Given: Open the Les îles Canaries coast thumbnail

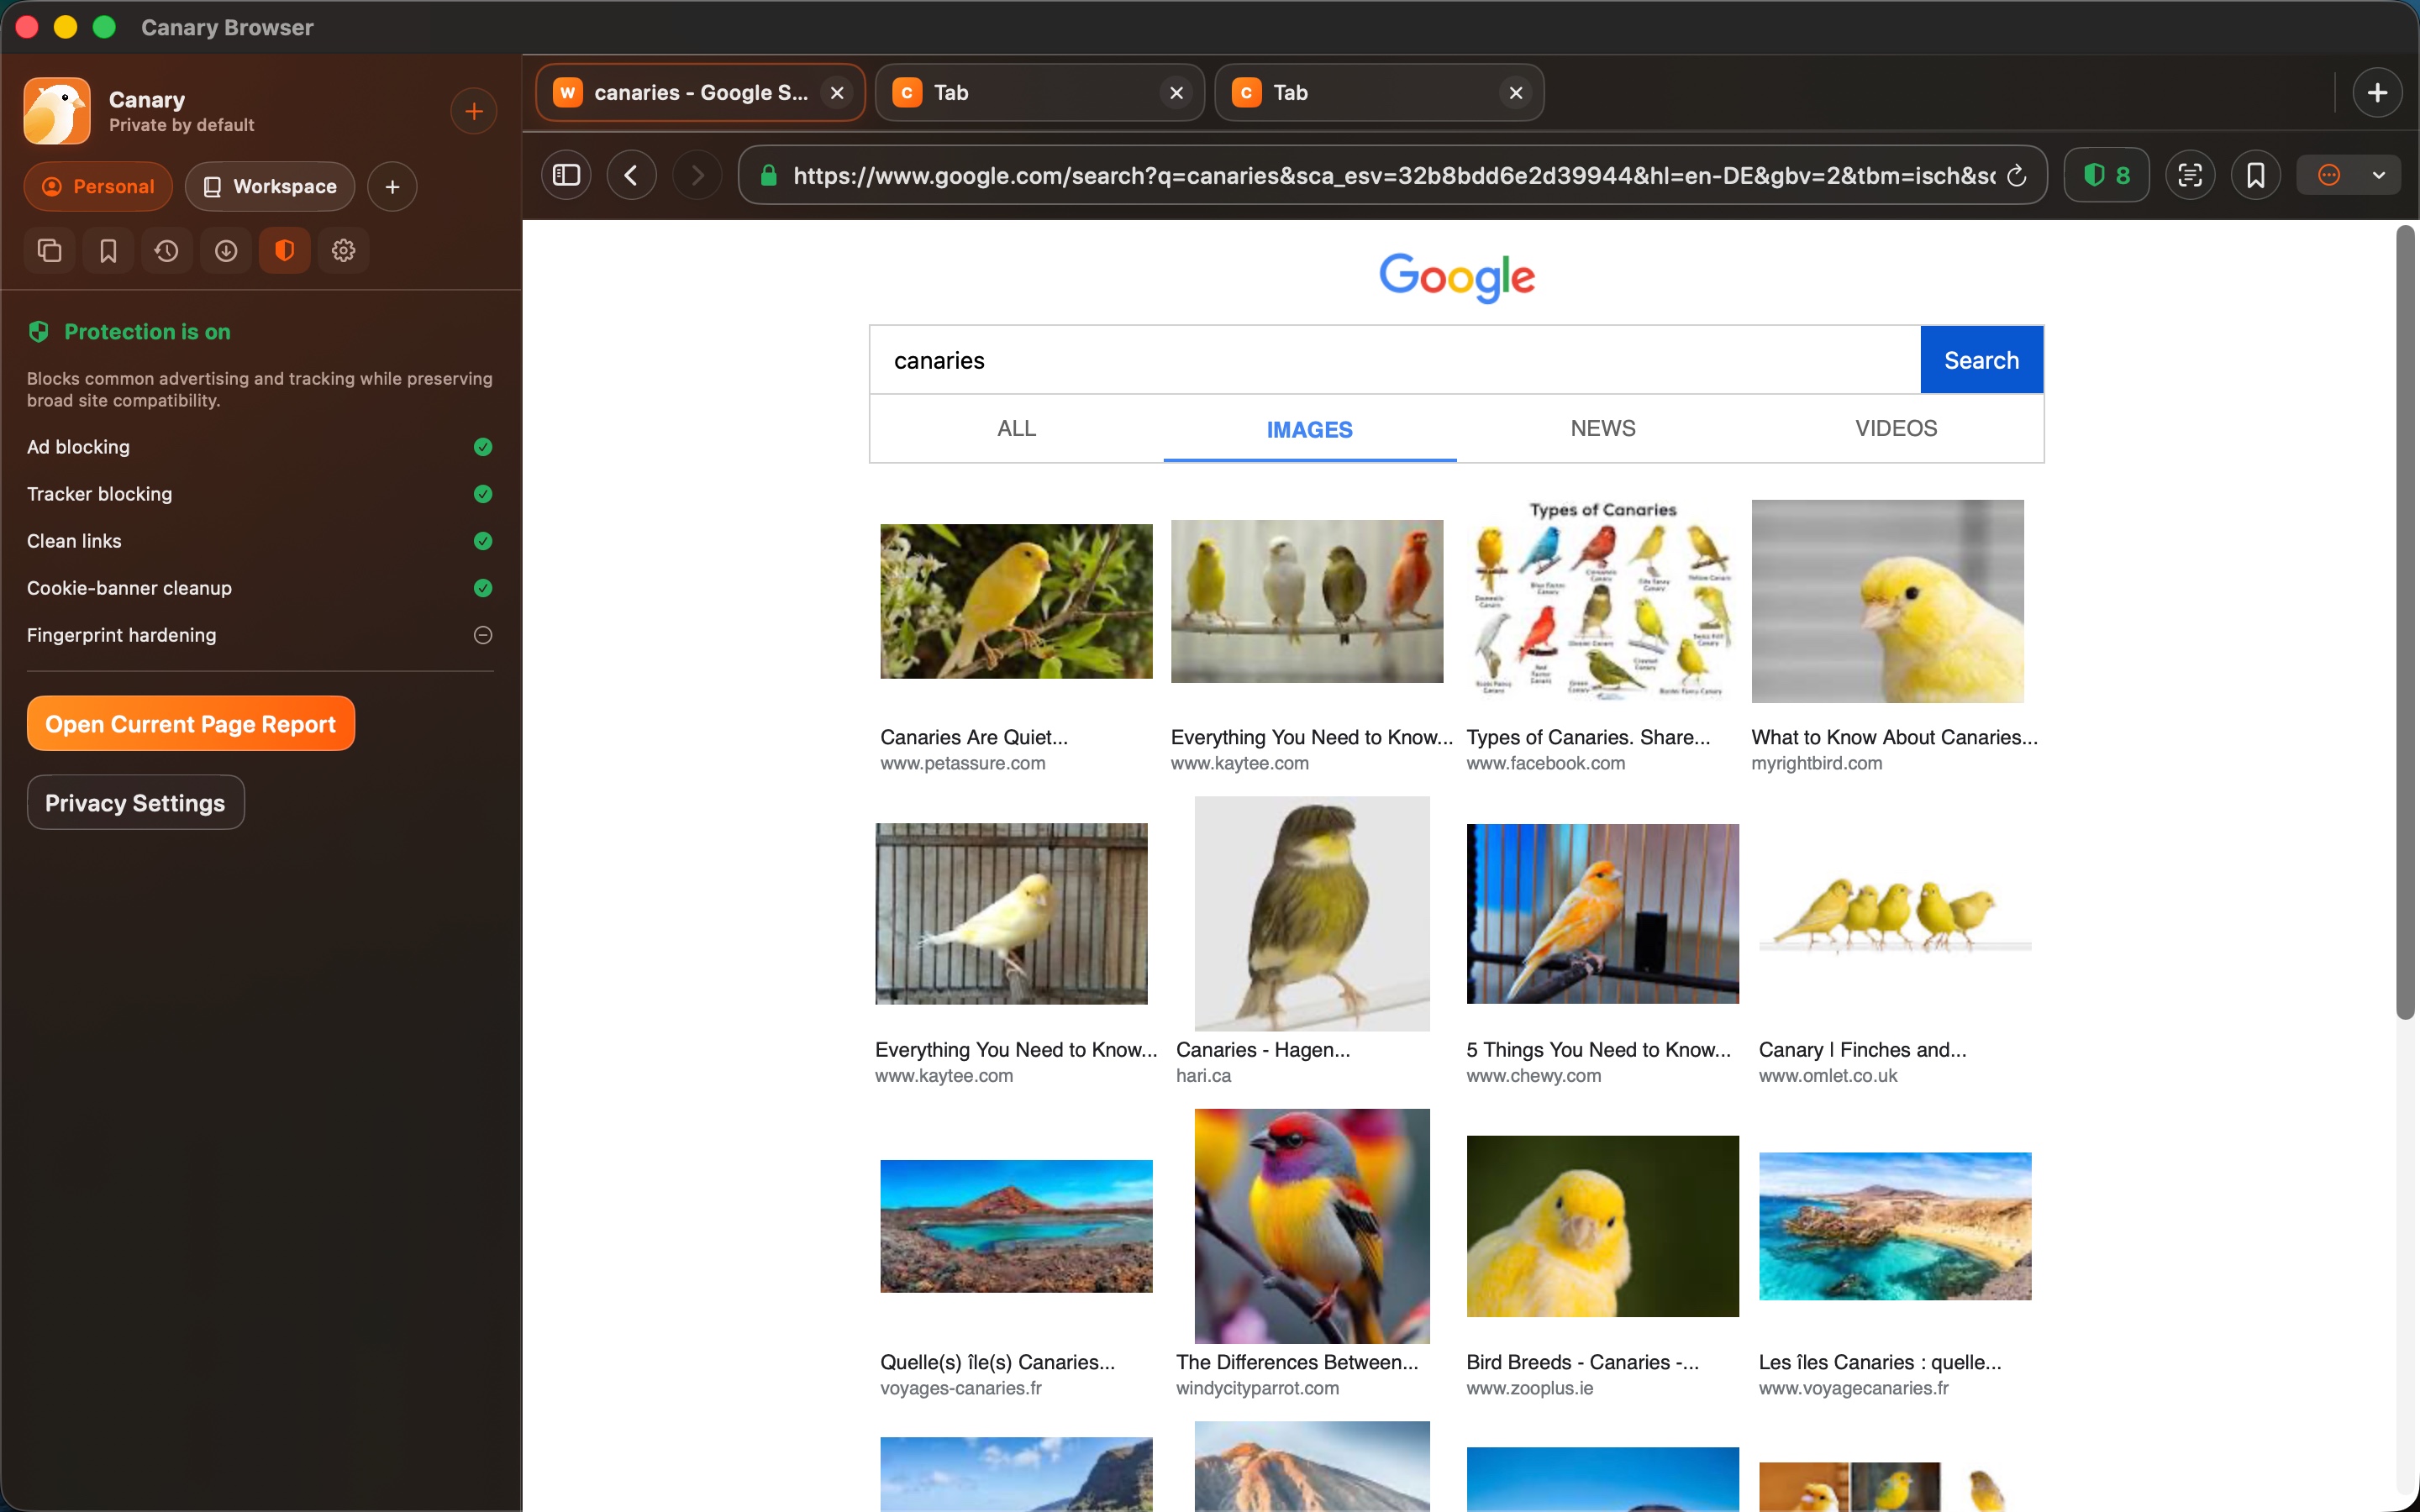Looking at the screenshot, I should [x=1895, y=1226].
